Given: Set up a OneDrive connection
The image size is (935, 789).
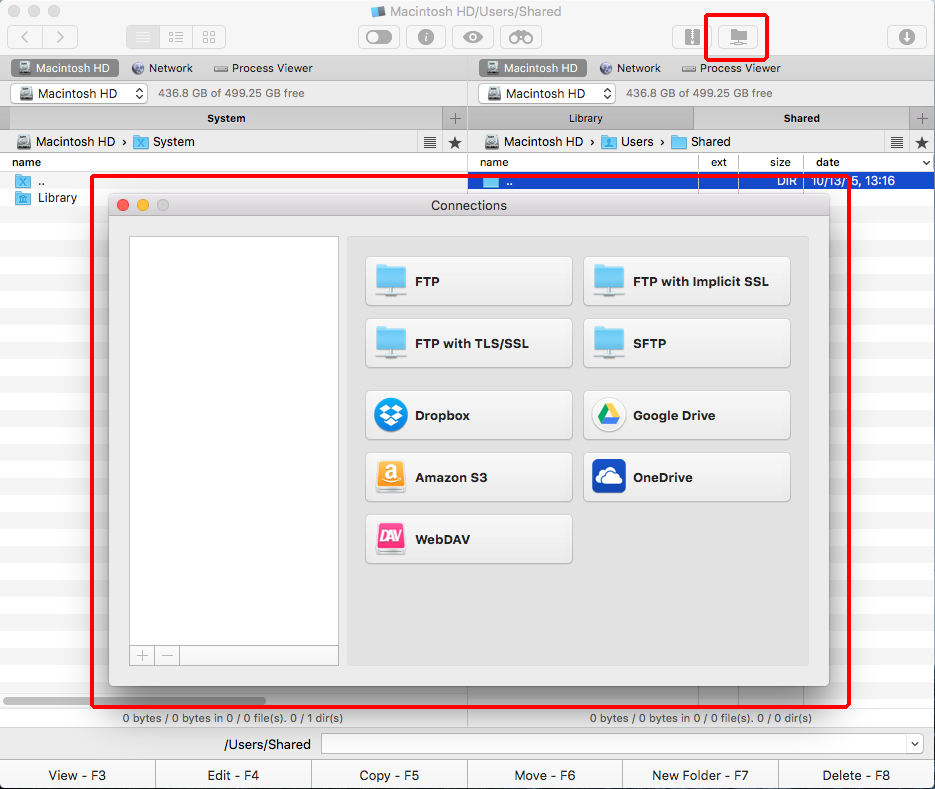Looking at the screenshot, I should tap(686, 477).
